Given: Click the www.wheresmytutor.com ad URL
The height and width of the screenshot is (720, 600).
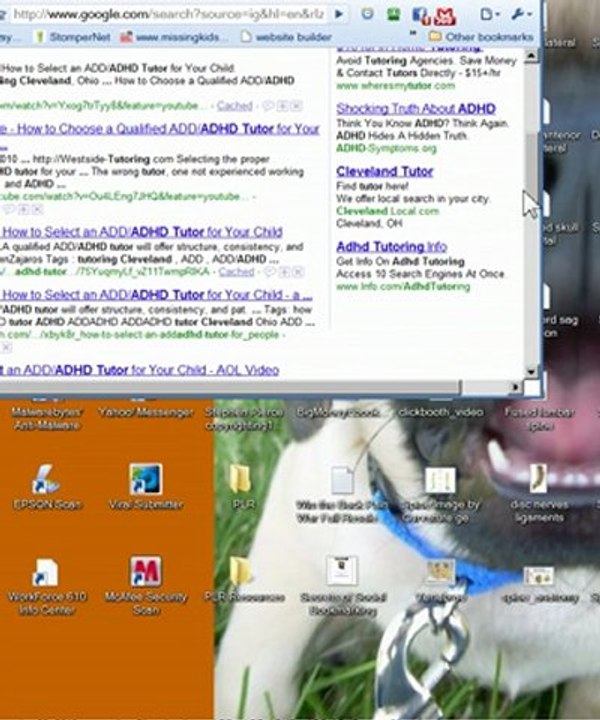Looking at the screenshot, I should click(x=395, y=86).
